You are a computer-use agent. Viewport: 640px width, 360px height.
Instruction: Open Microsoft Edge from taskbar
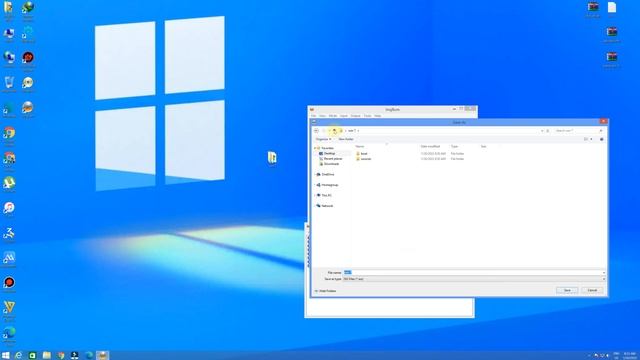click(x=89, y=356)
